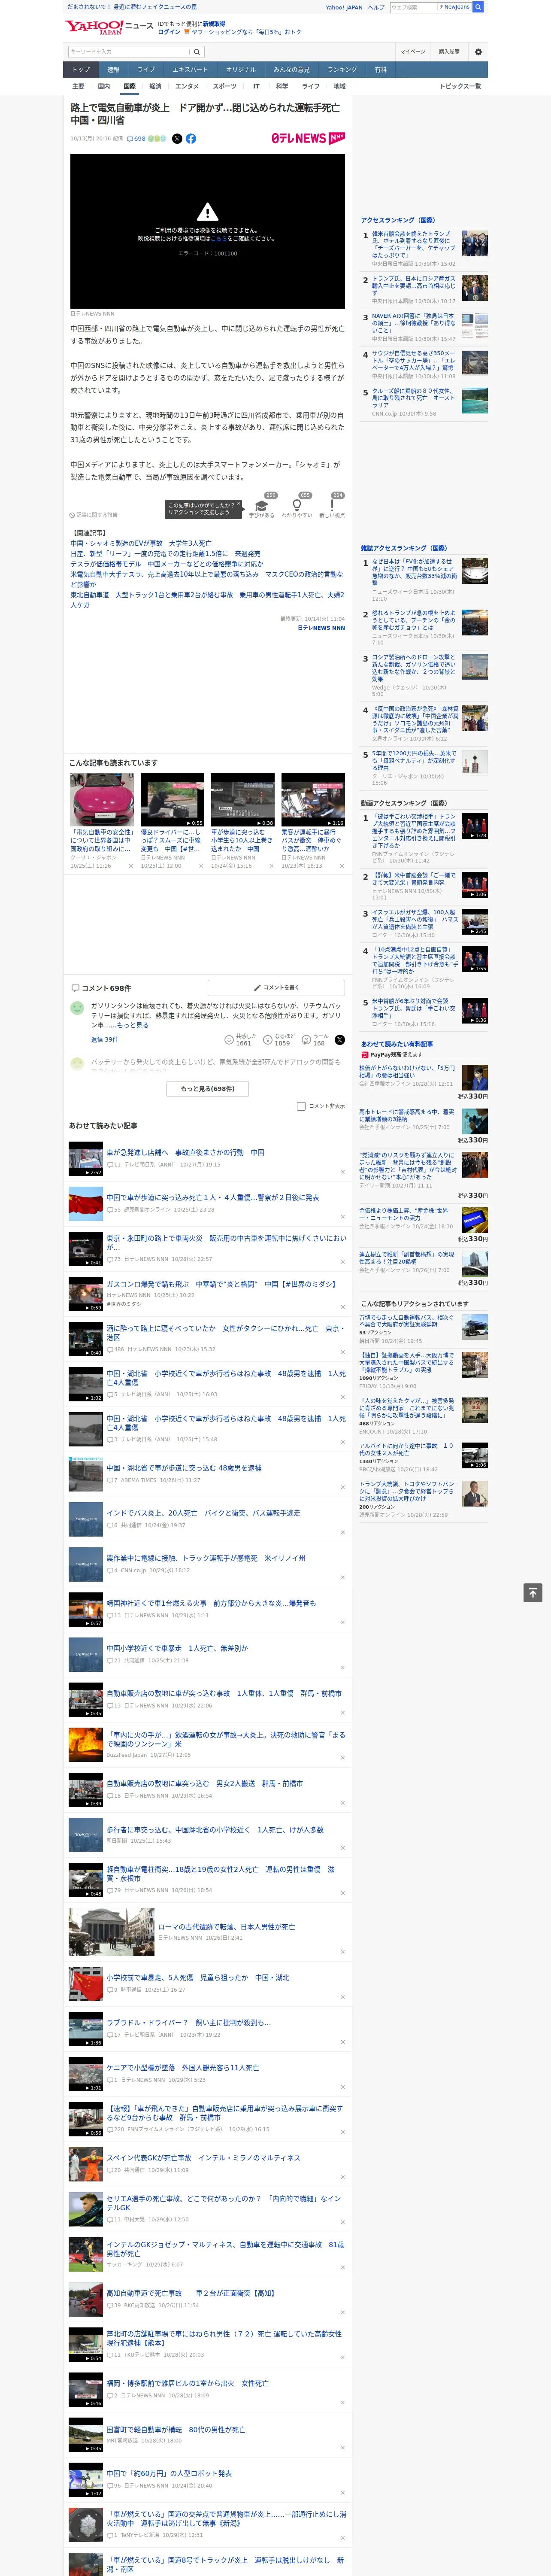Open article ローマの古代遺跡で転落
Screen dimensions: 551x2576
[227, 1927]
